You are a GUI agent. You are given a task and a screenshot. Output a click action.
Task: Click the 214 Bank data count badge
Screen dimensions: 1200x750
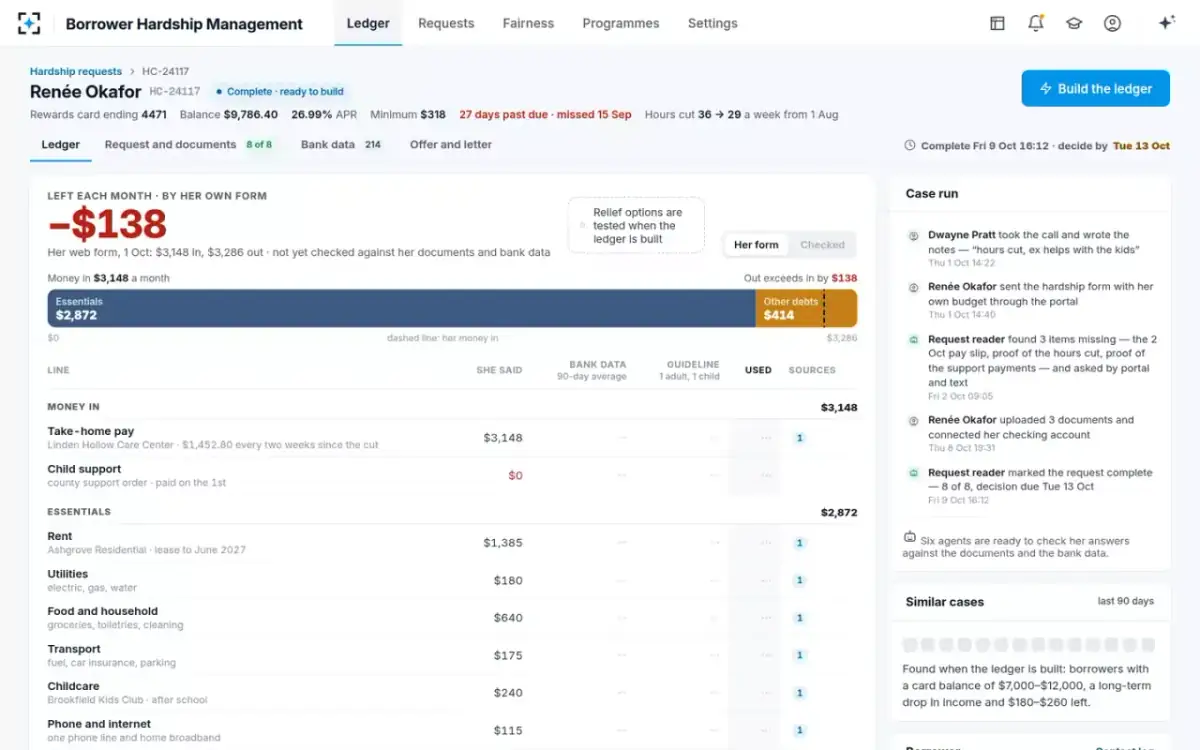point(373,145)
